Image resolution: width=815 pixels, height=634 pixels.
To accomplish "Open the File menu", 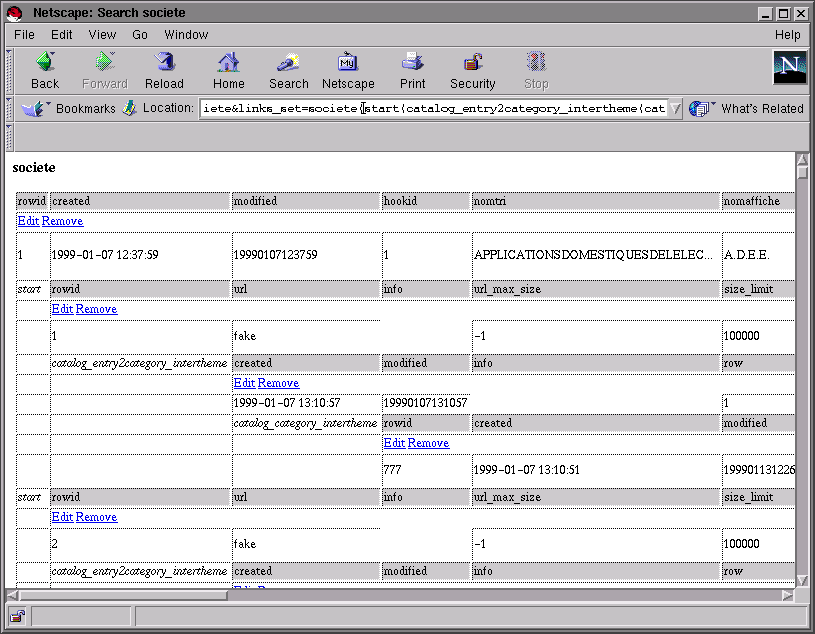I will point(24,34).
